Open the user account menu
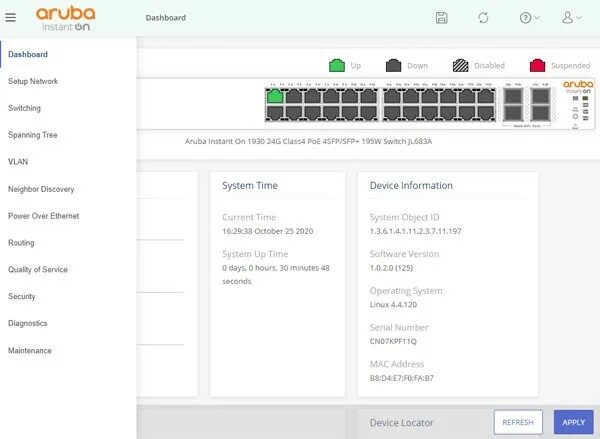 (571, 18)
